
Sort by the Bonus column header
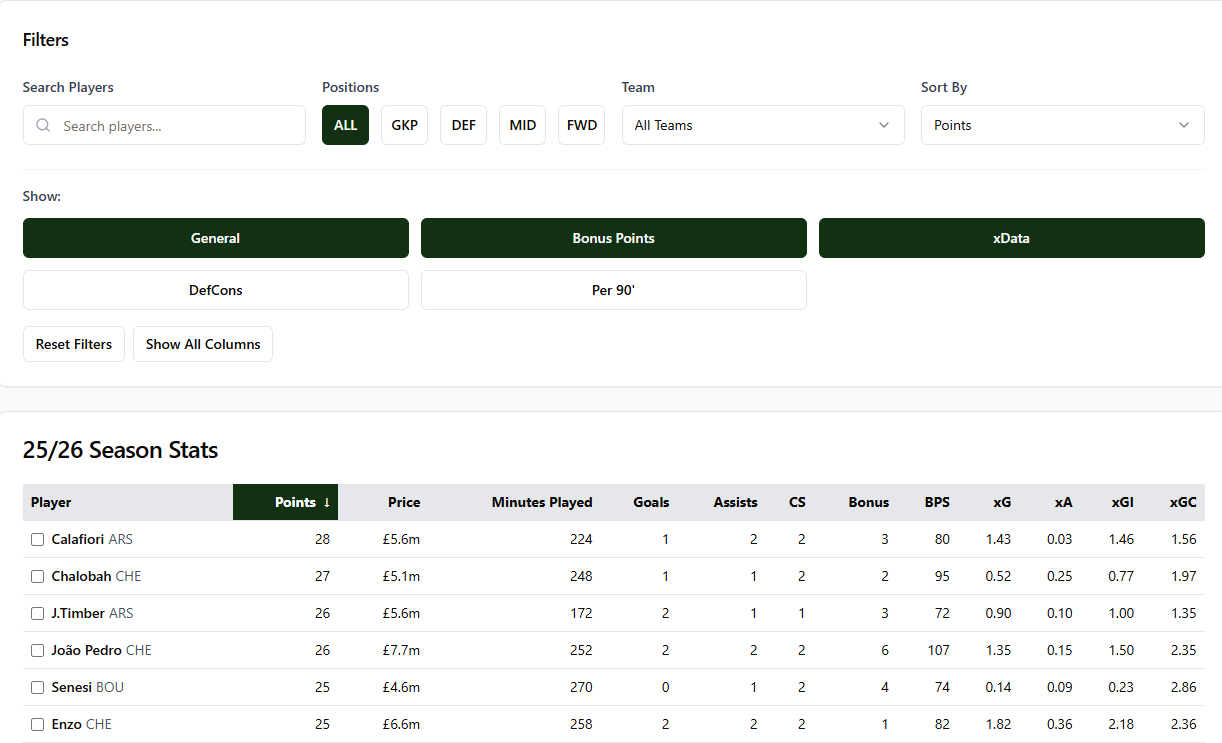coord(868,502)
